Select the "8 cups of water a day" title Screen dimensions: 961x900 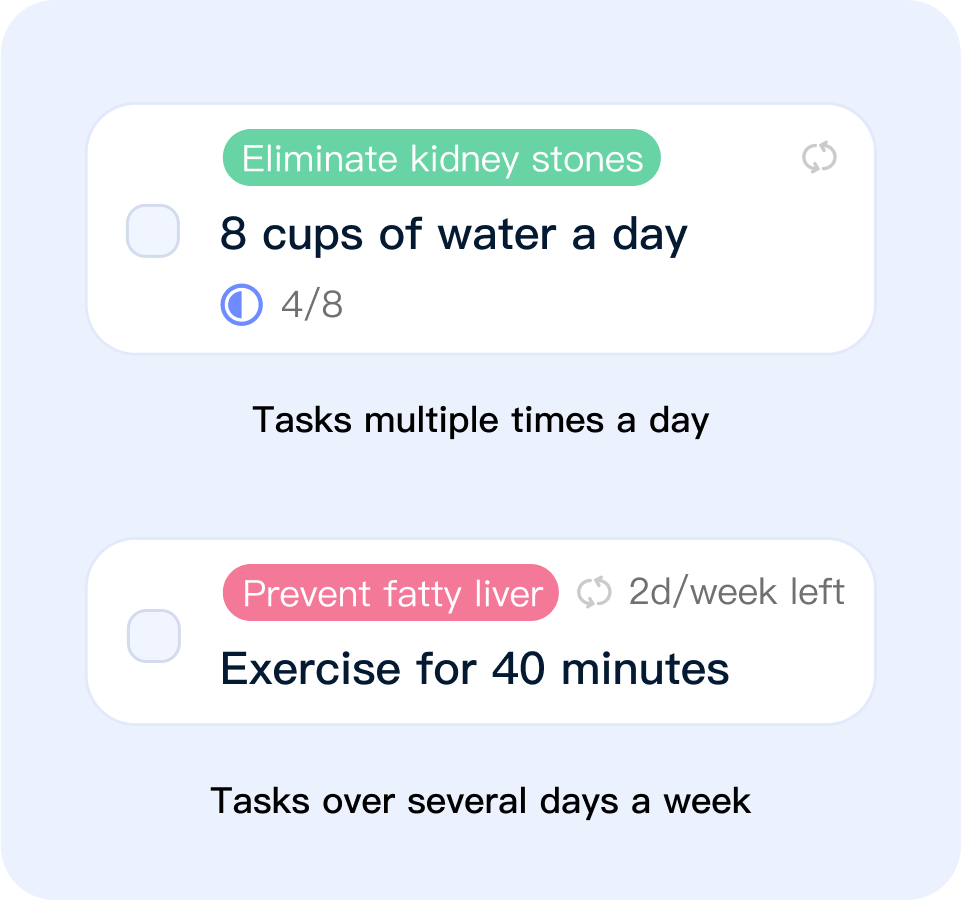(x=454, y=235)
